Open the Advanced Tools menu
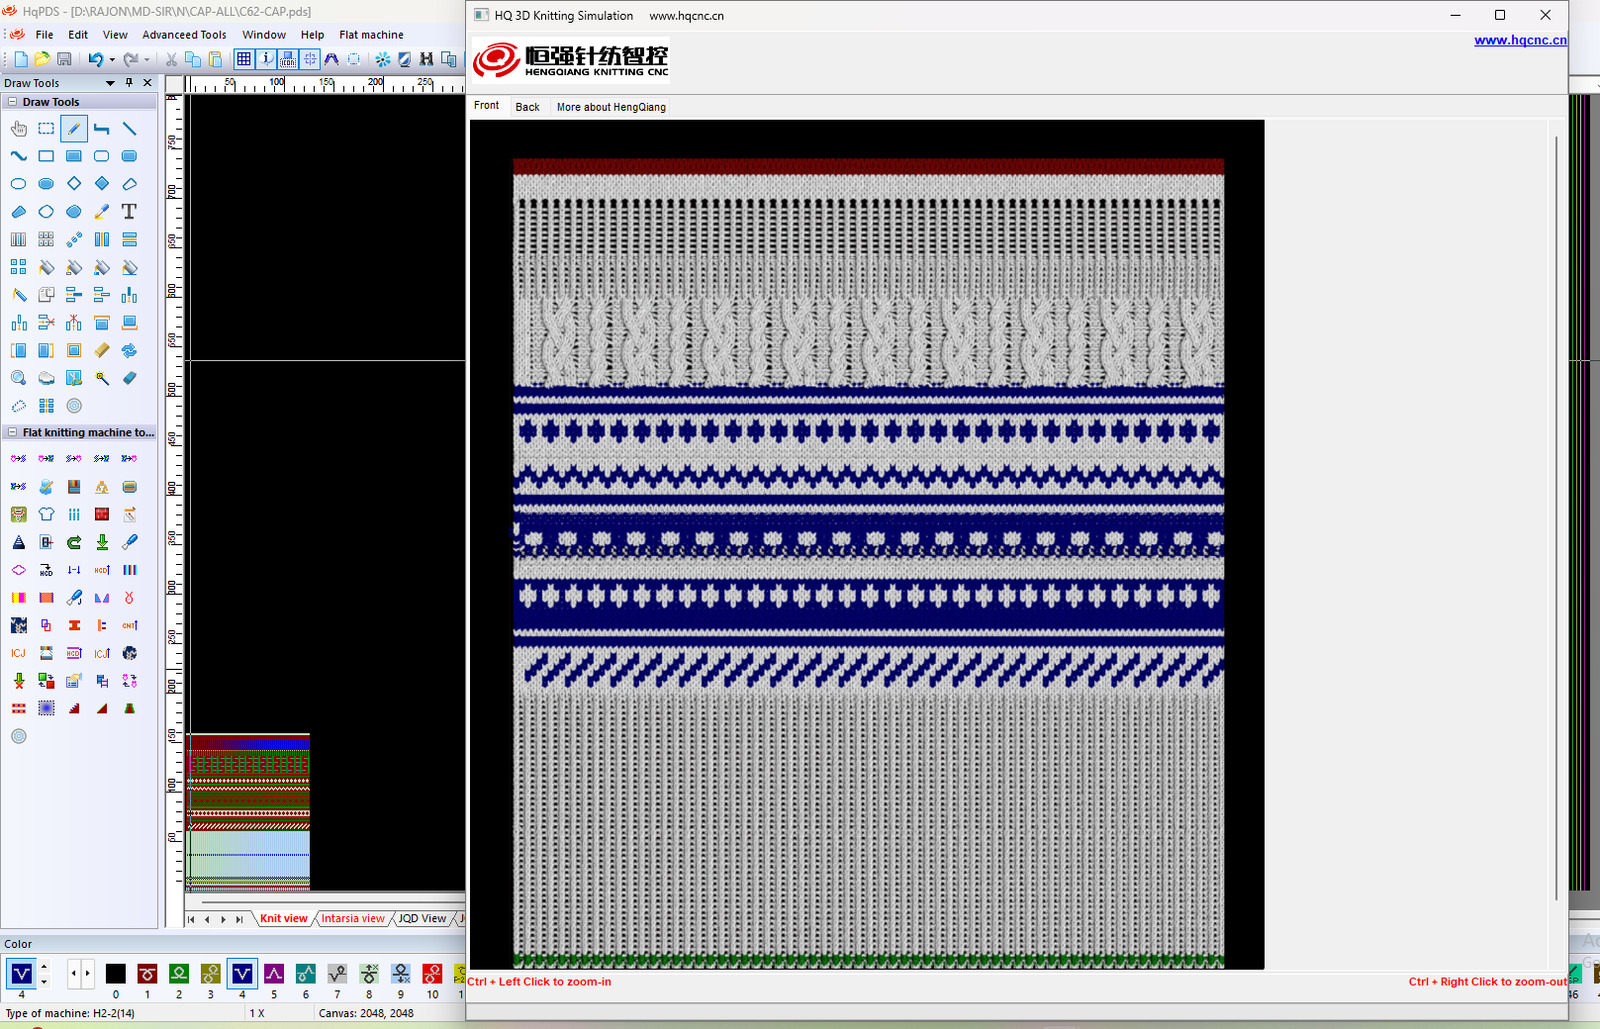1600x1029 pixels. point(184,35)
